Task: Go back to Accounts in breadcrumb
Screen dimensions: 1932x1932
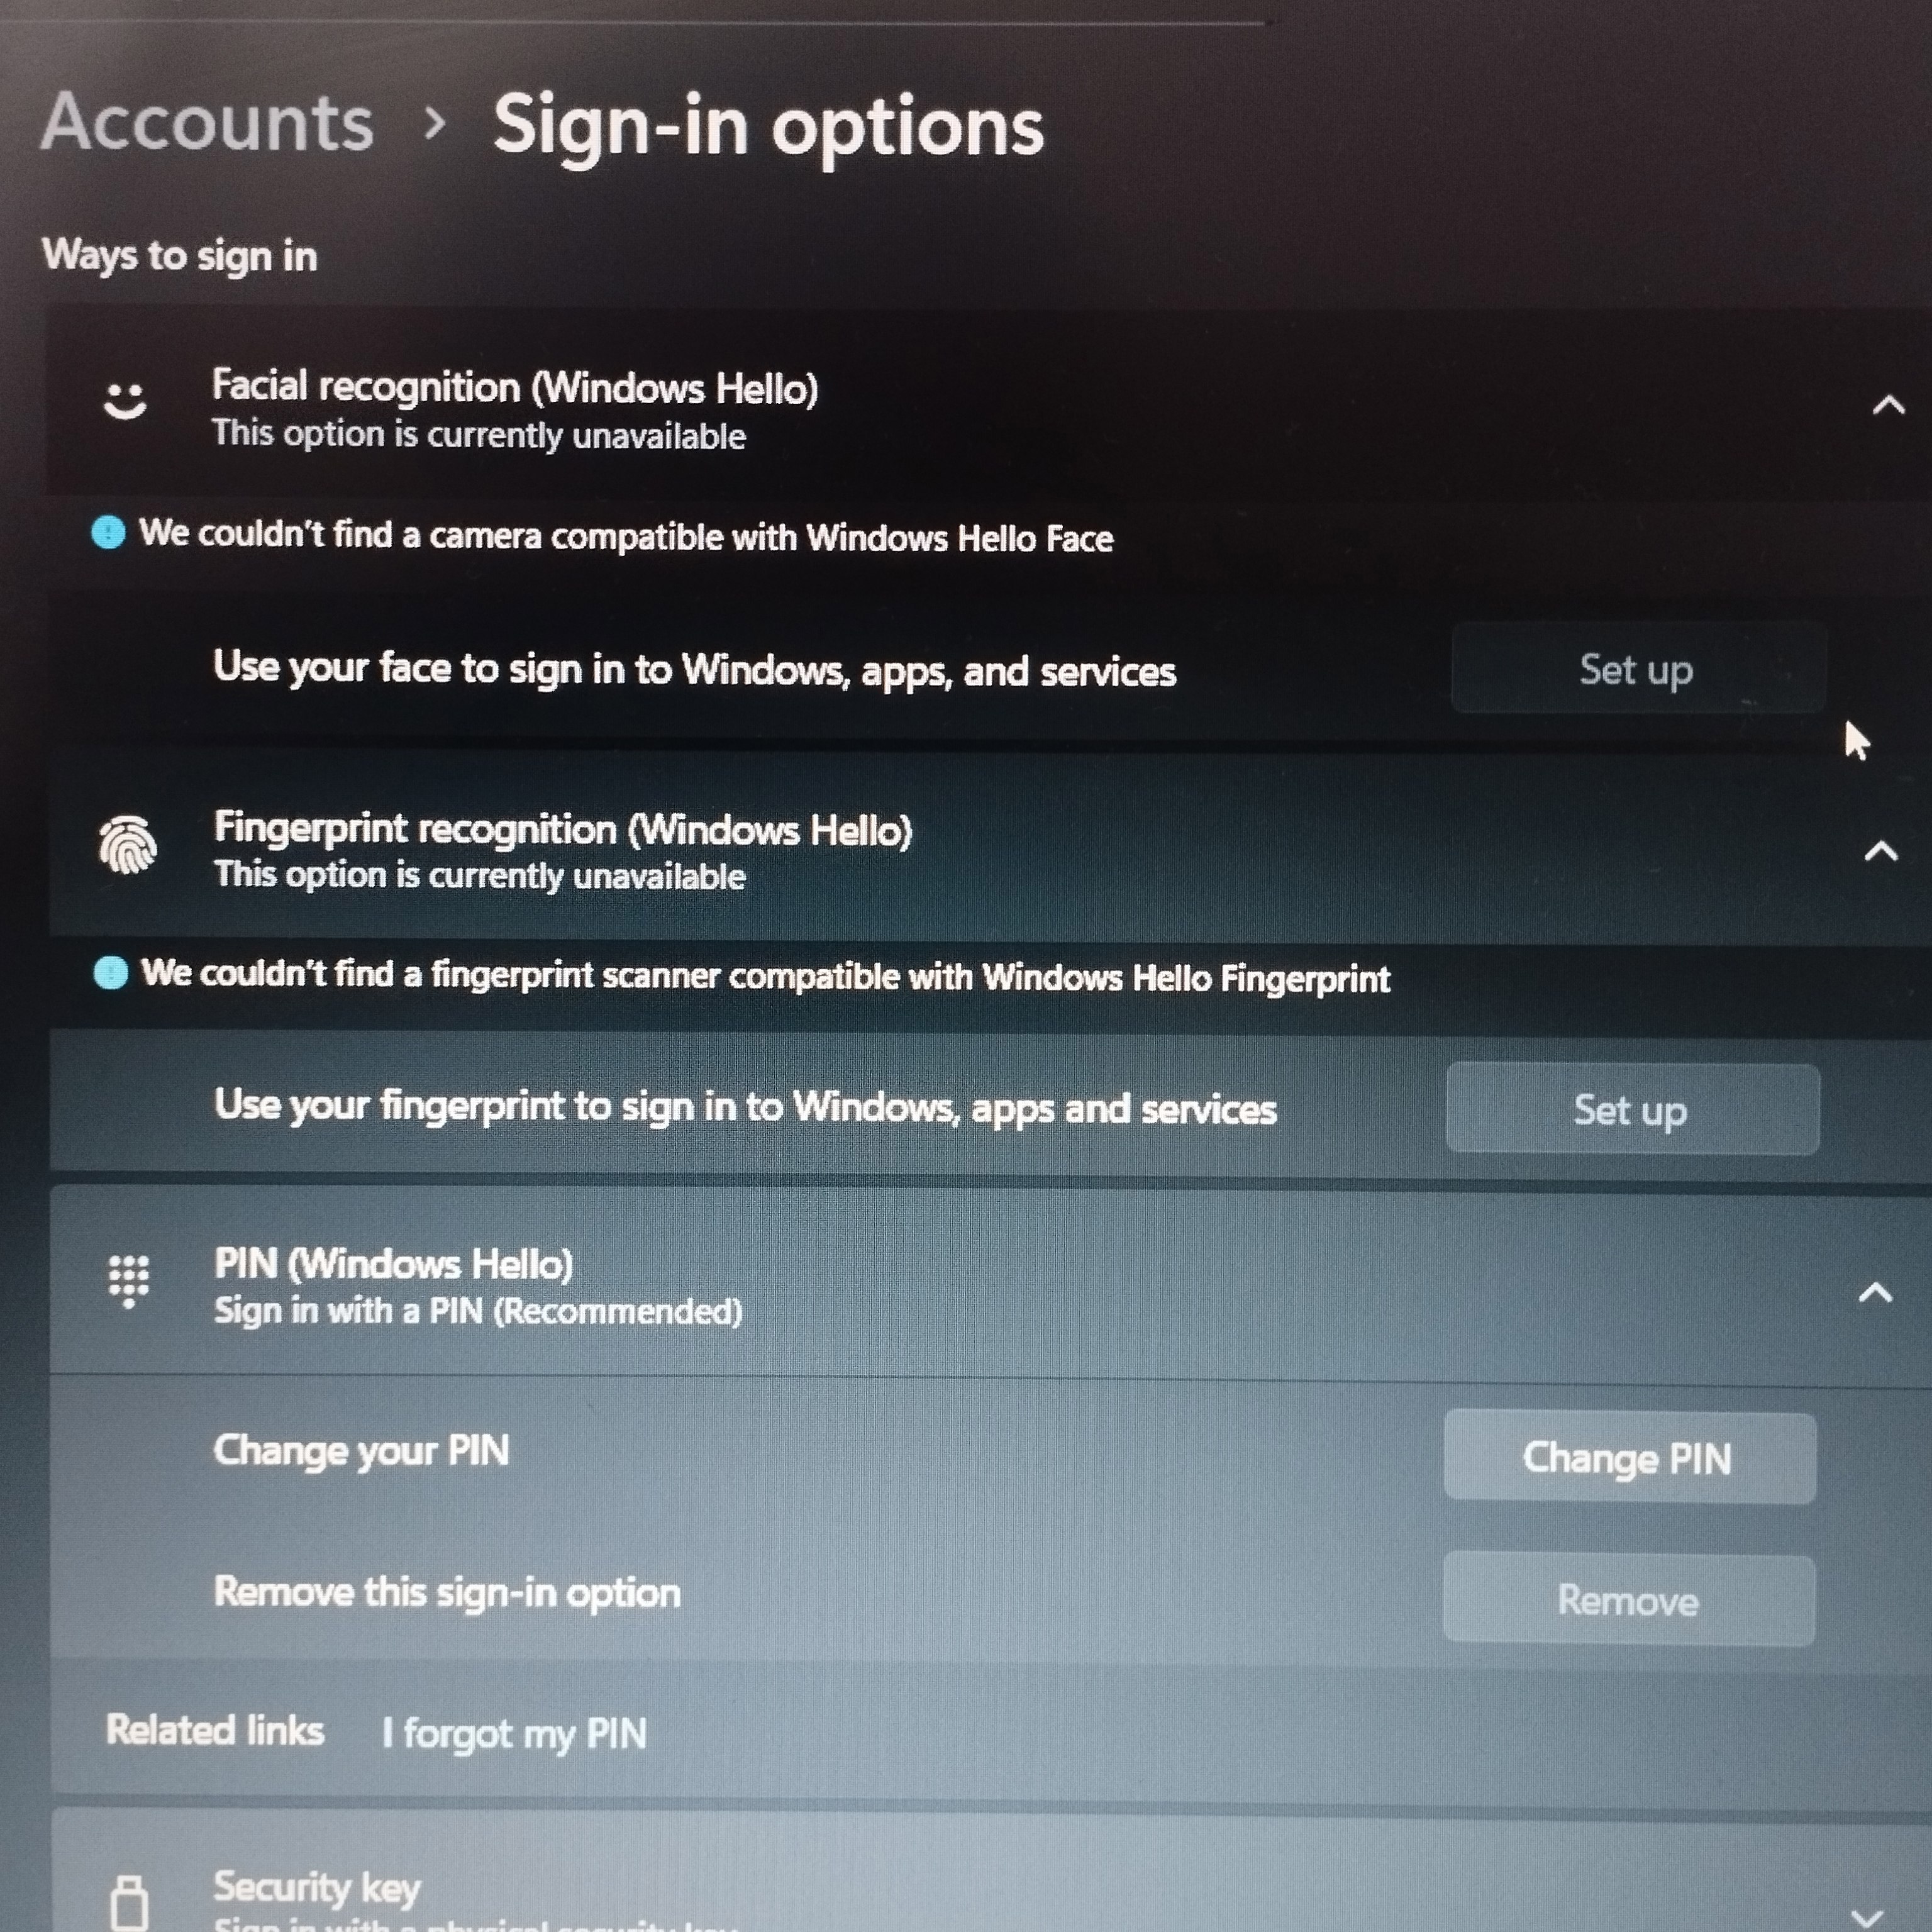Action: click(207, 122)
